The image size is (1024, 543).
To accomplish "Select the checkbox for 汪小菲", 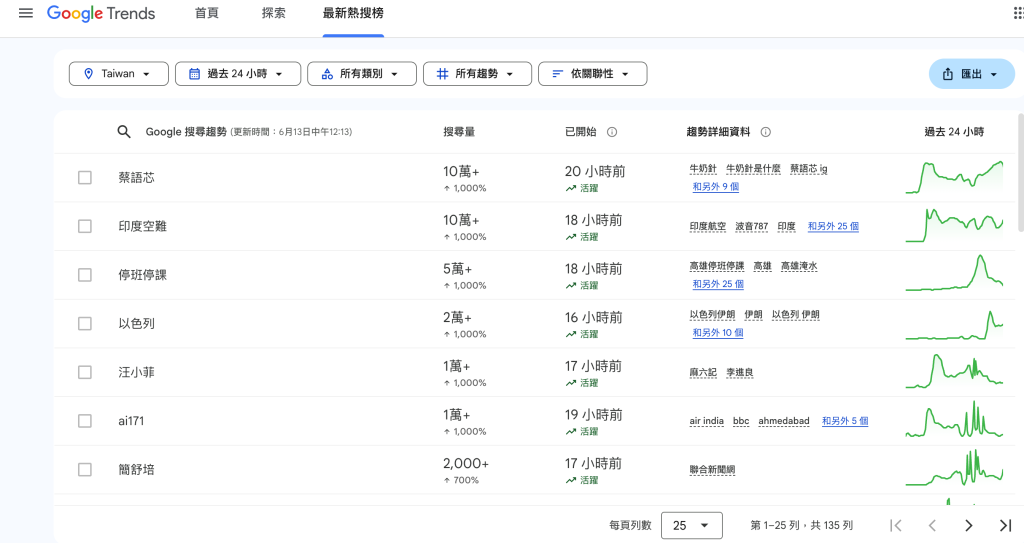I will pos(85,372).
